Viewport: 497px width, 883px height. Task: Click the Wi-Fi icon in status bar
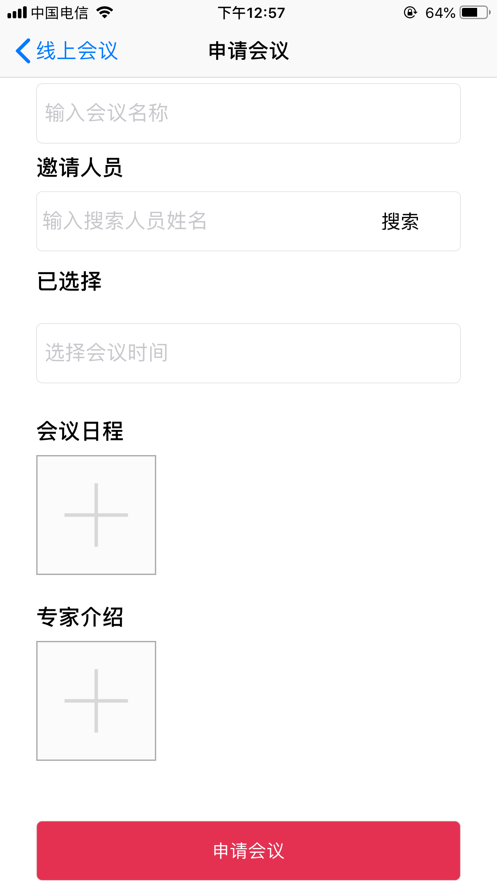(x=104, y=12)
